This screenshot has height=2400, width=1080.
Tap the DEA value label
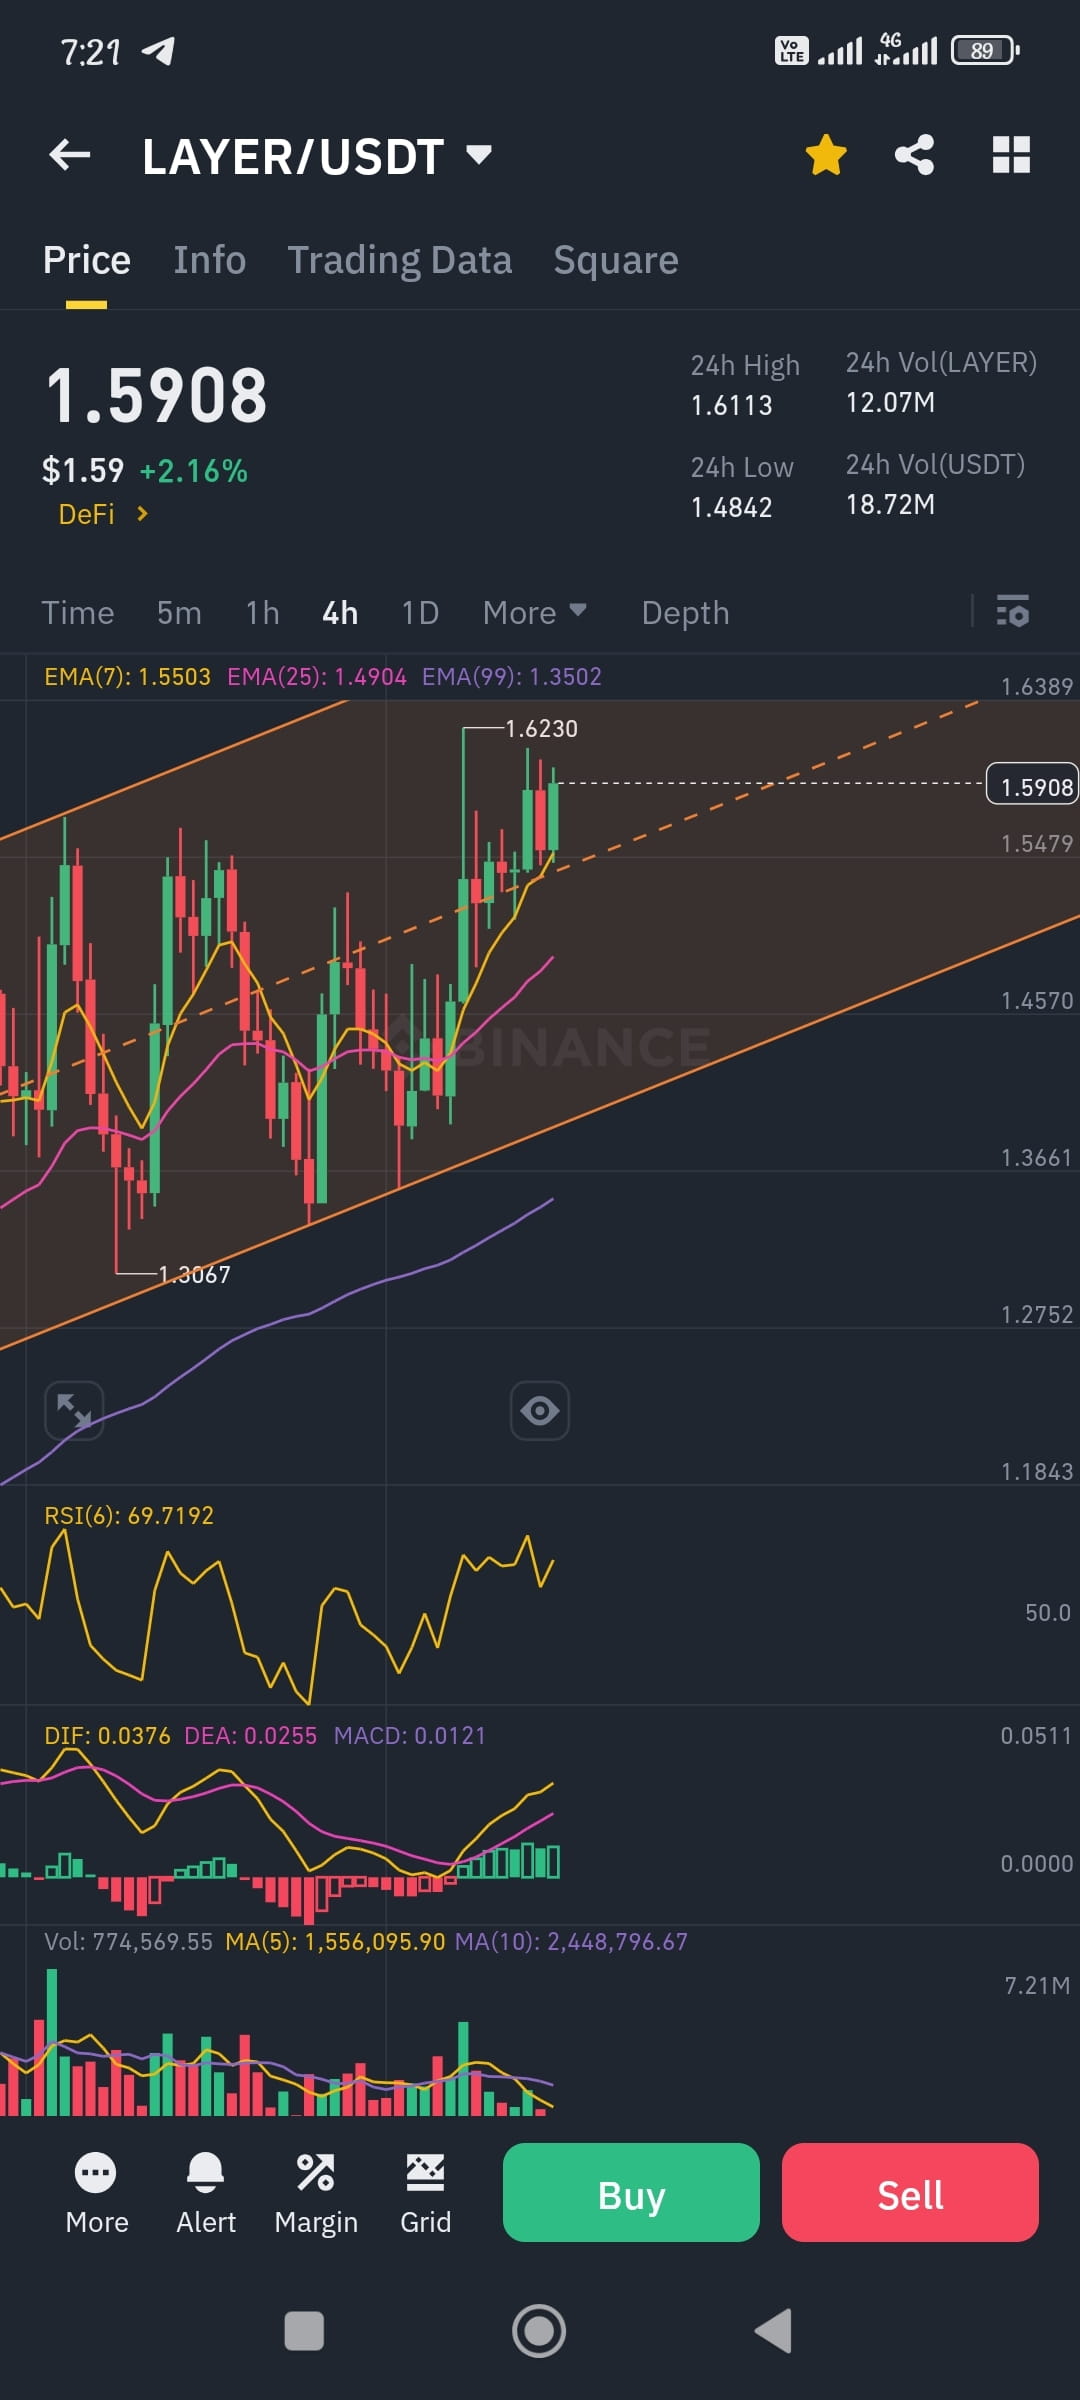[x=251, y=1736]
